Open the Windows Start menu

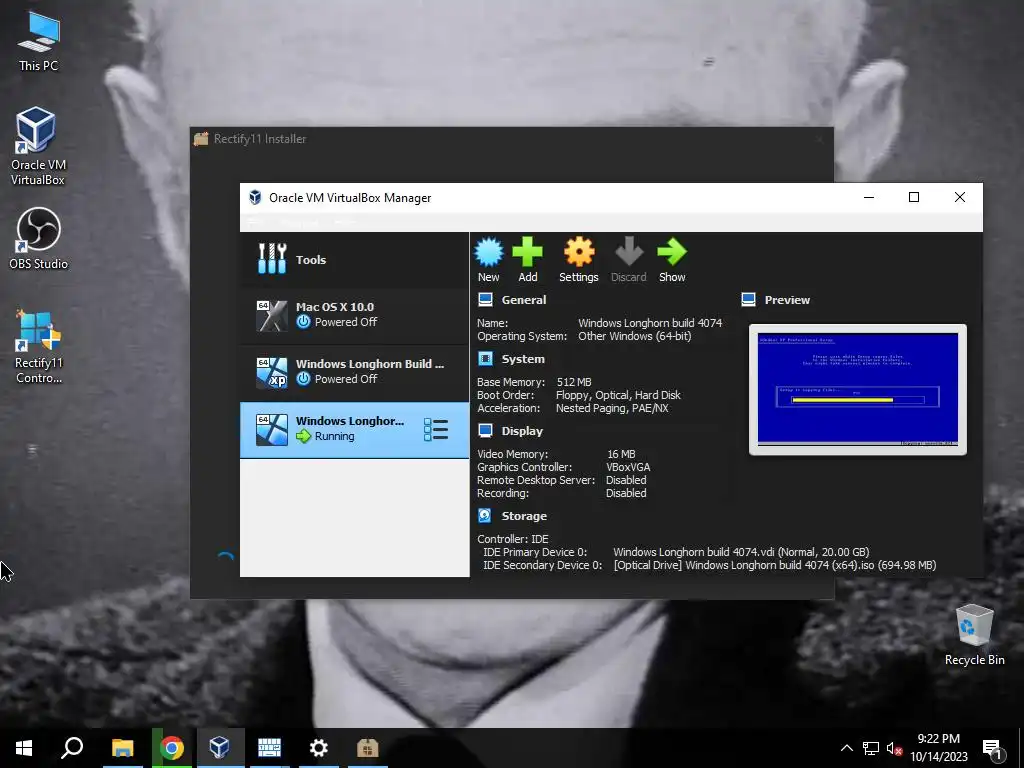pos(24,748)
